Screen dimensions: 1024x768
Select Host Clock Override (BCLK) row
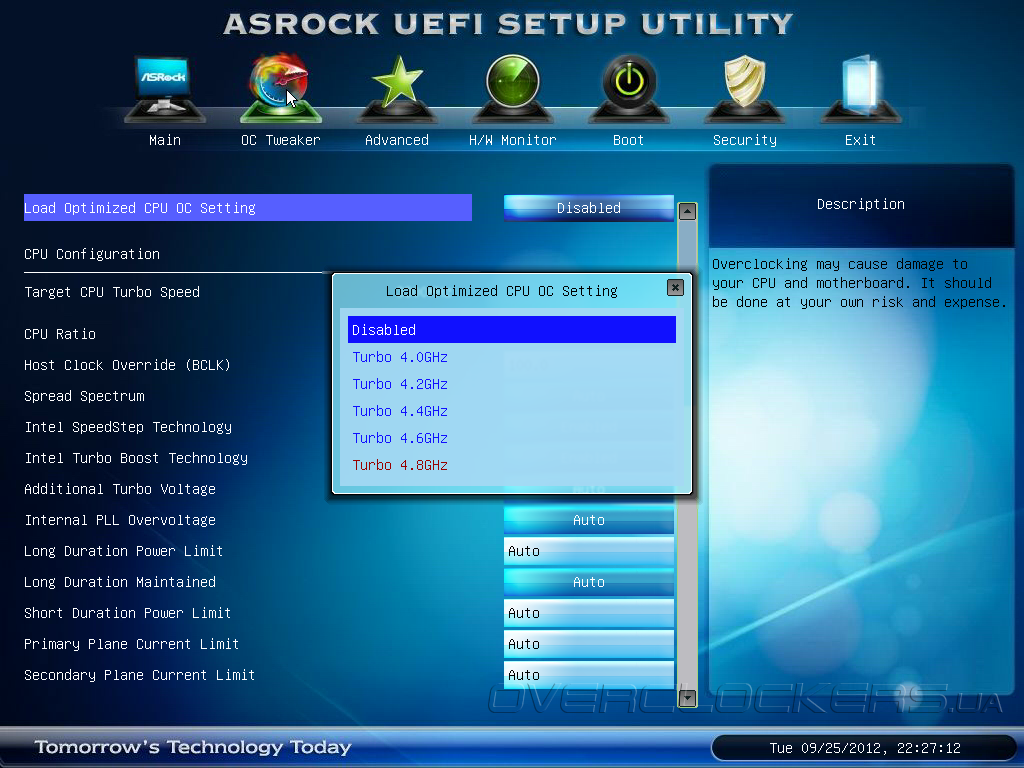(127, 365)
